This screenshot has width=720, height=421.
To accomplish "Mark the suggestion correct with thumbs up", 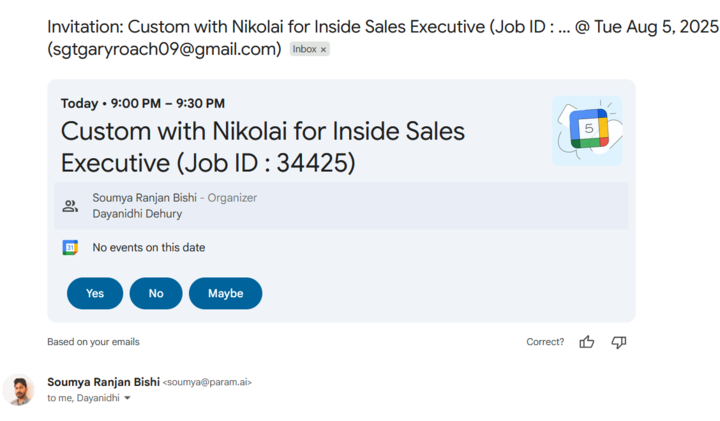I will (x=587, y=342).
